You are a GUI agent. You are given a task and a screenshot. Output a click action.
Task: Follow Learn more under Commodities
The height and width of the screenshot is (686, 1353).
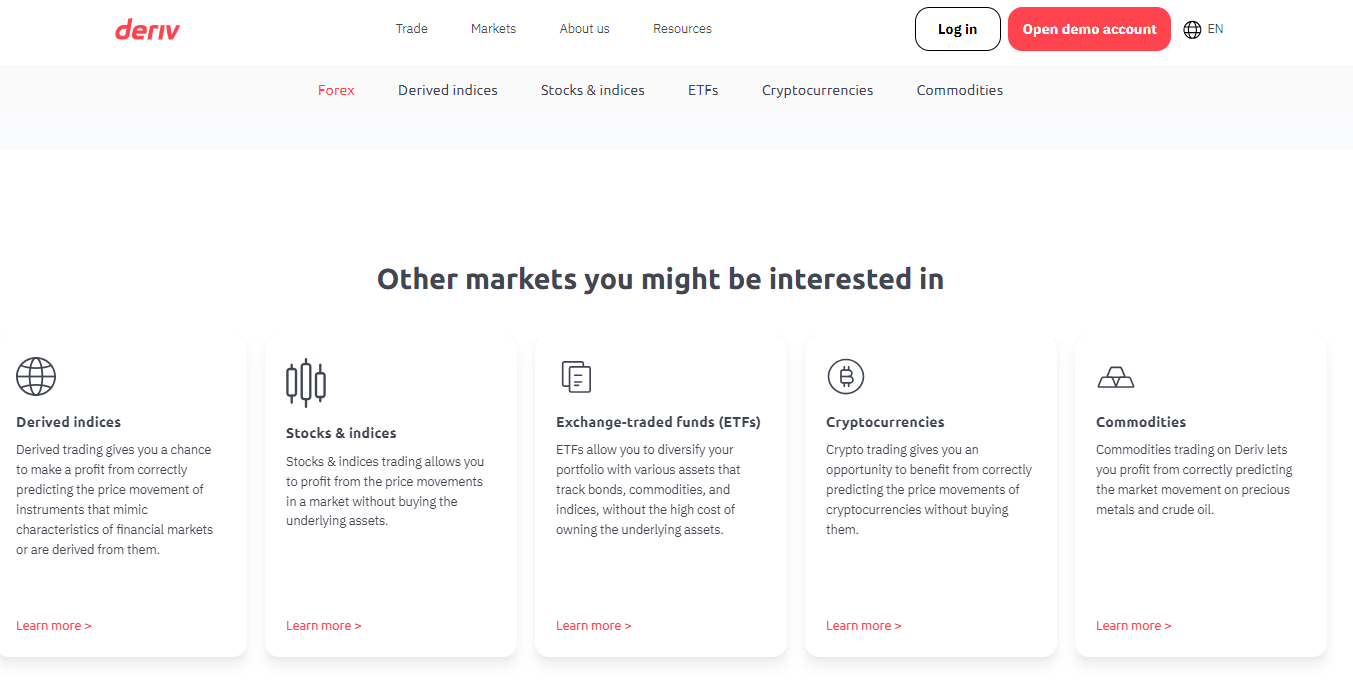(x=1133, y=626)
